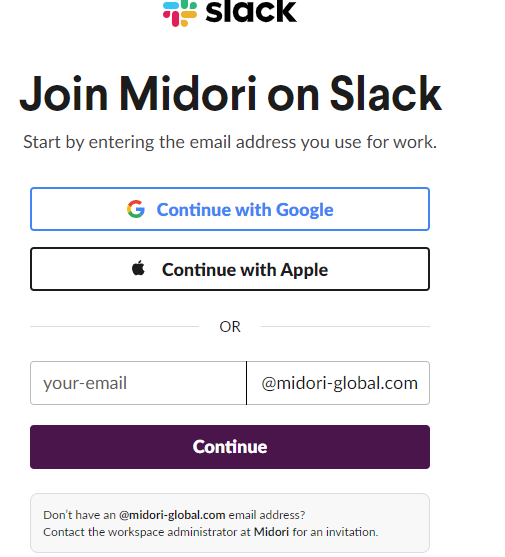This screenshot has height=557, width=505.
Task: Click 'for an invitation' text in notice
Action: (335, 532)
